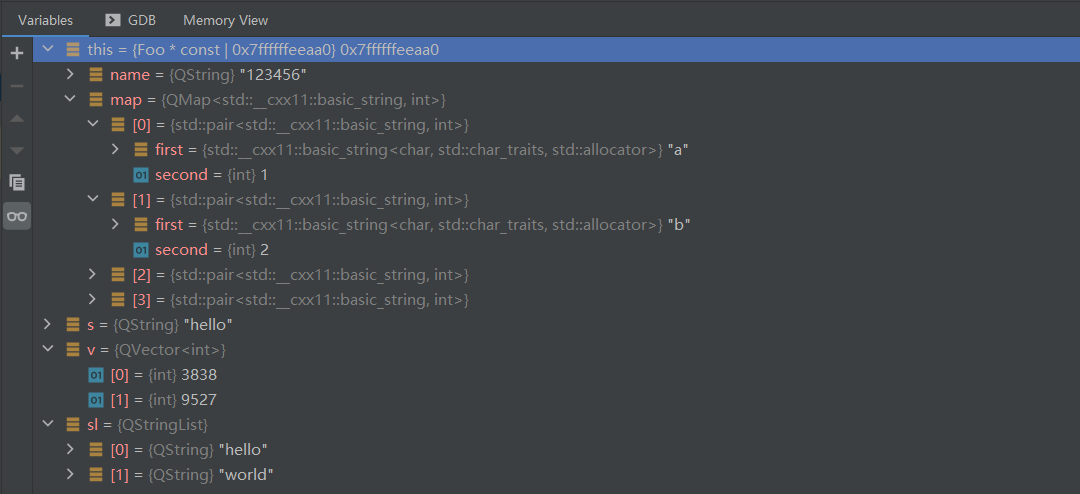Collapse the v QVector node
This screenshot has height=494, width=1080.
tap(48, 349)
